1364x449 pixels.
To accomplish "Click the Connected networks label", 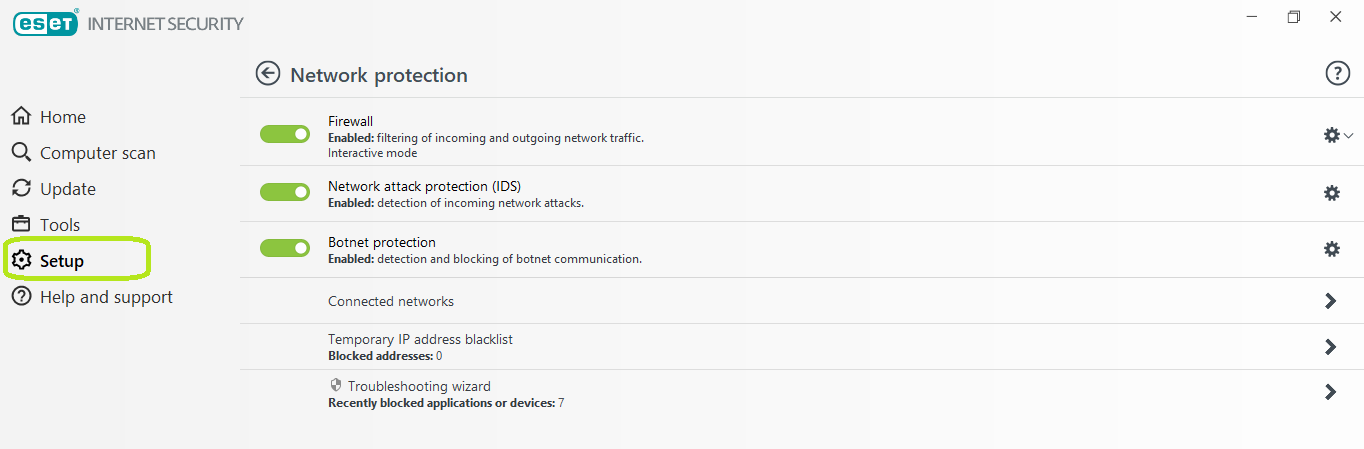I will (390, 301).
